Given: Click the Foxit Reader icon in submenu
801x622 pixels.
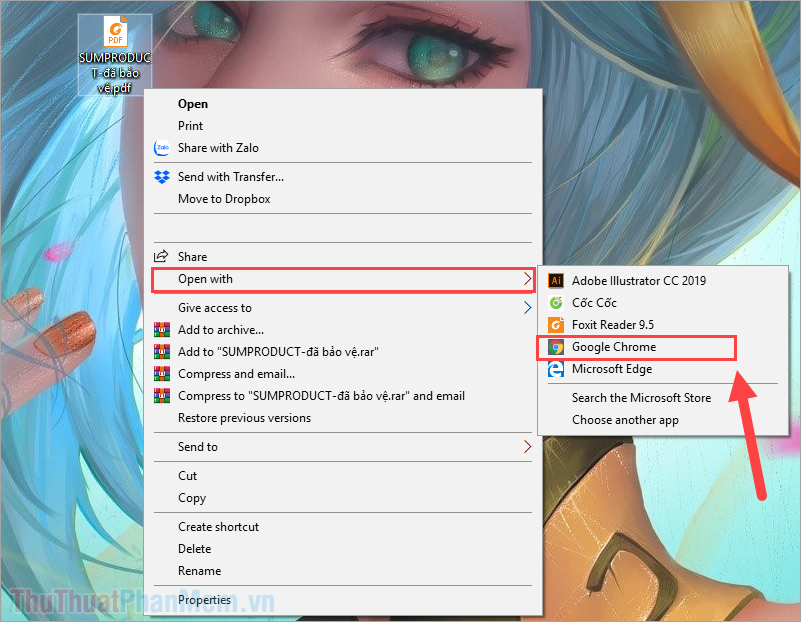Looking at the screenshot, I should click(556, 325).
